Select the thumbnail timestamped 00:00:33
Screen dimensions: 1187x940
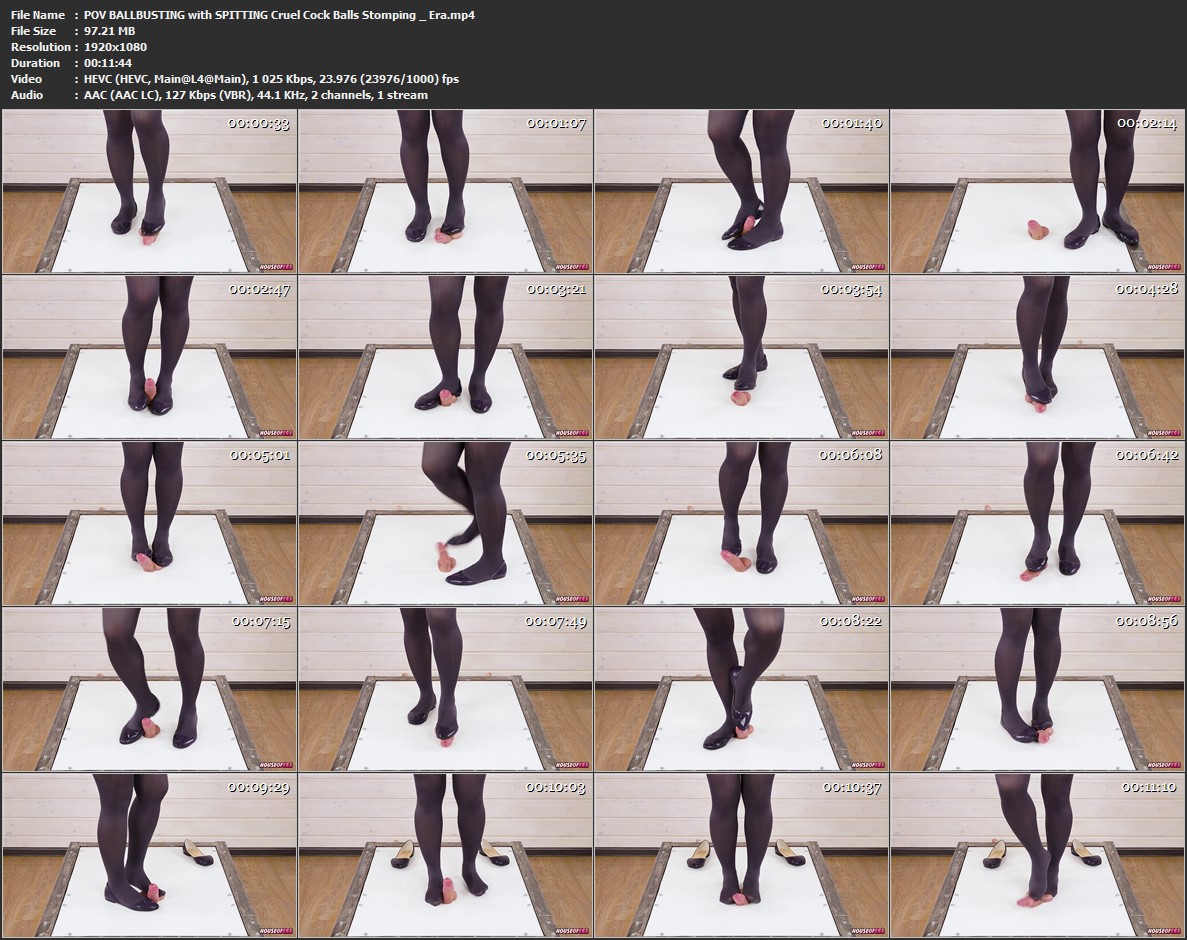coord(150,191)
